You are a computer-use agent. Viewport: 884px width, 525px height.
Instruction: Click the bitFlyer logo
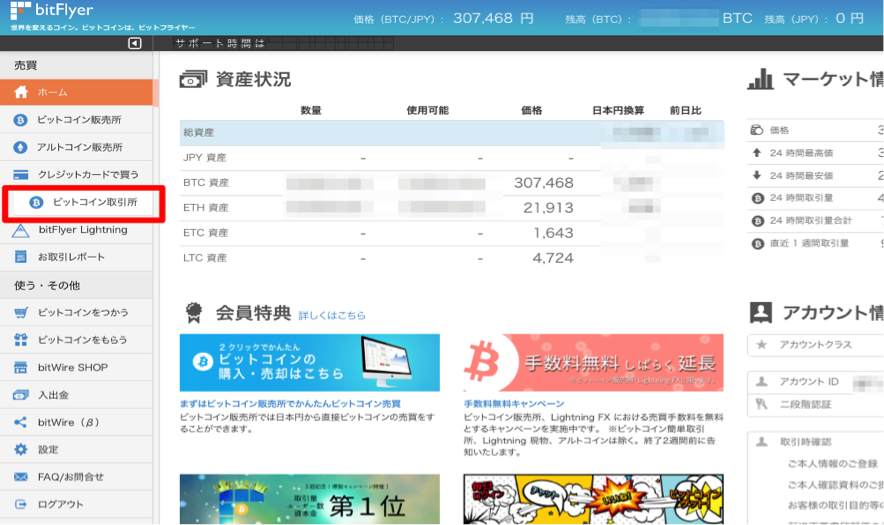pos(52,10)
